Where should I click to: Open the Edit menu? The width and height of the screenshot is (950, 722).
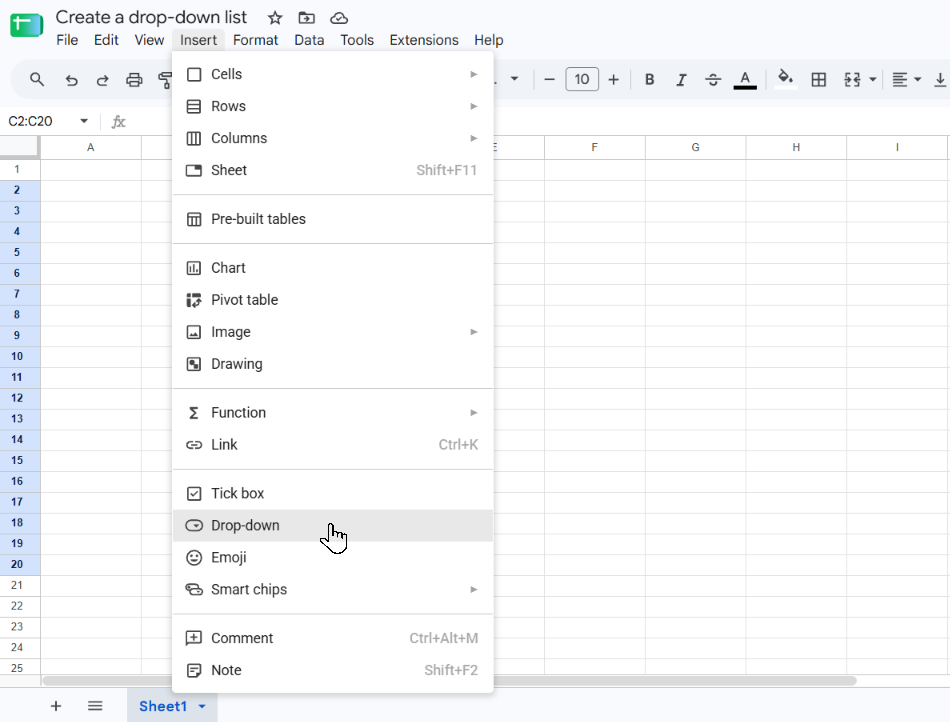(x=106, y=40)
